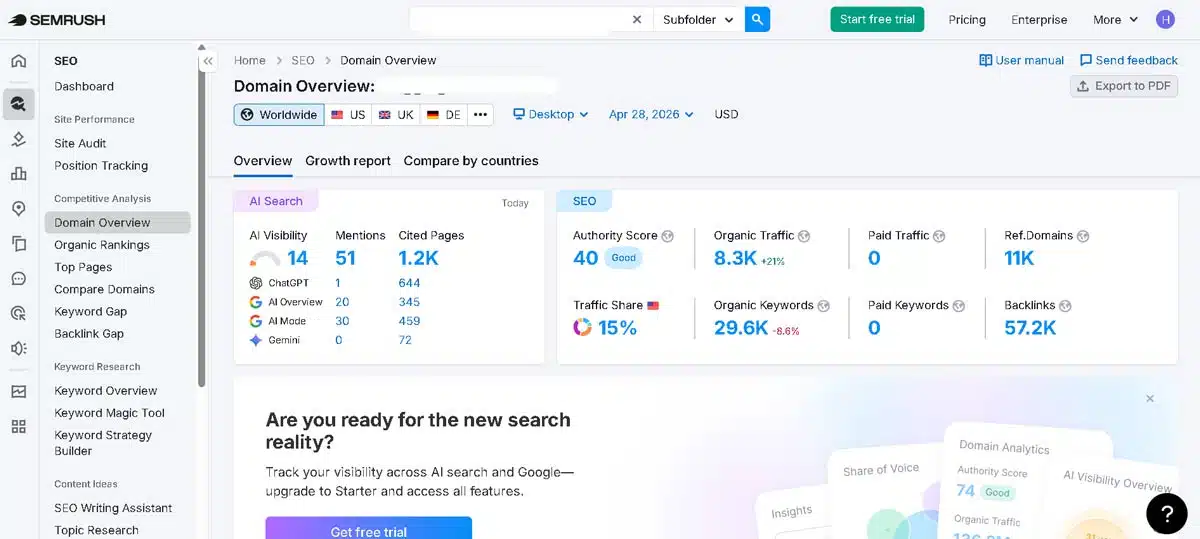Select Domain Overview in sidebar
The width and height of the screenshot is (1200, 539).
click(117, 222)
